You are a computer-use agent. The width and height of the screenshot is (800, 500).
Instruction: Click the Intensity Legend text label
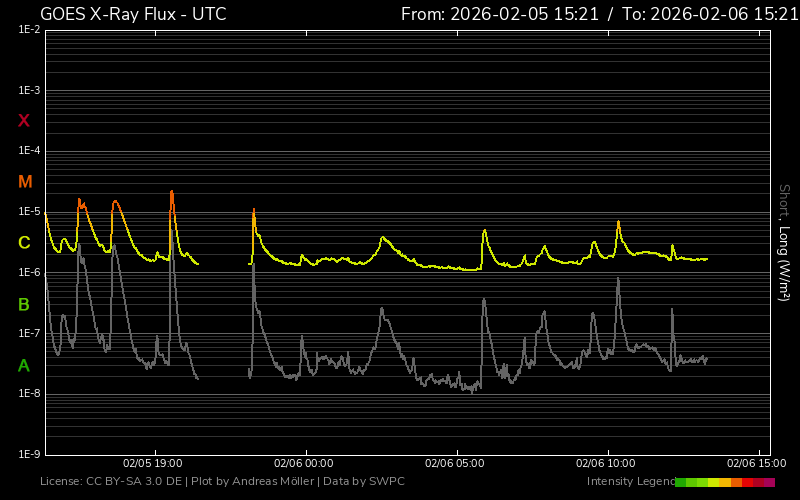pos(628,482)
